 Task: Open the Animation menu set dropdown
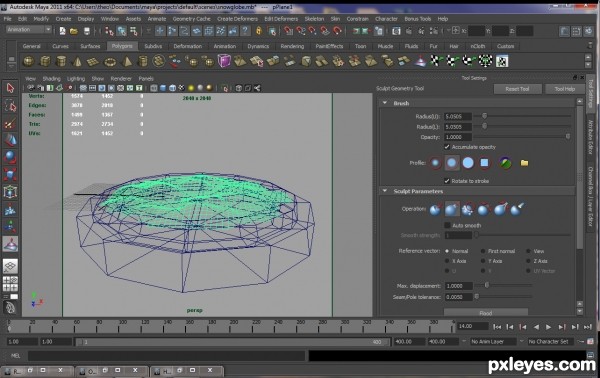coord(29,29)
